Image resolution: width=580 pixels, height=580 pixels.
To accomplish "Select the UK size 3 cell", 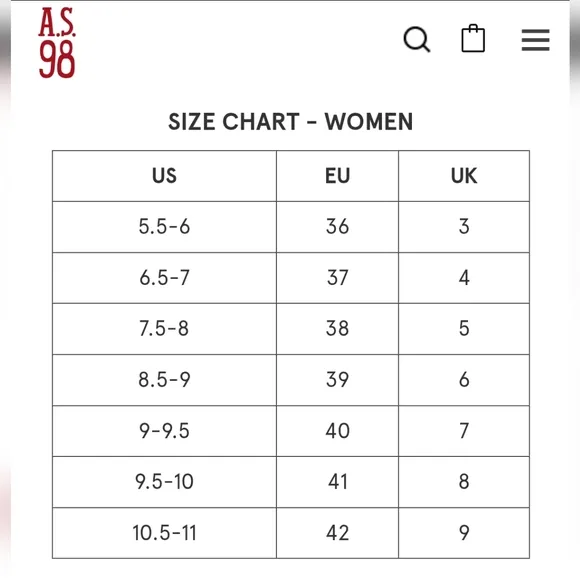I will pyautogui.click(x=464, y=227).
